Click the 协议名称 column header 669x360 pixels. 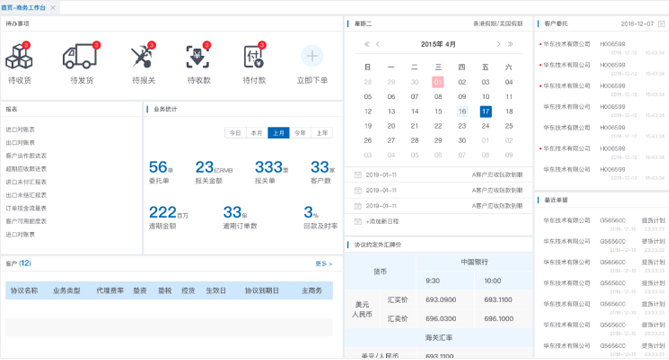tap(24, 290)
